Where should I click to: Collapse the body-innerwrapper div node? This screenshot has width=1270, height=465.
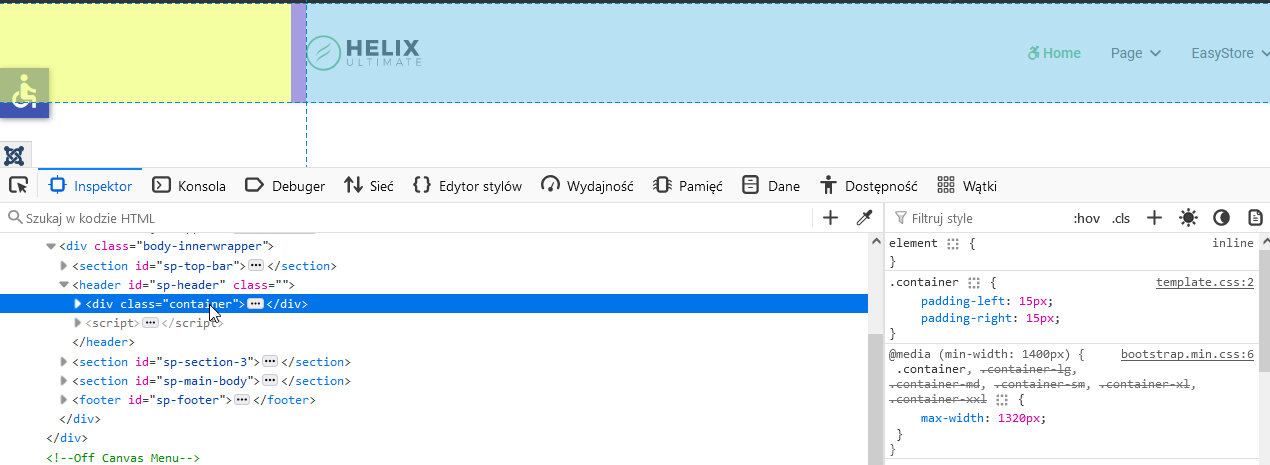coord(51,246)
